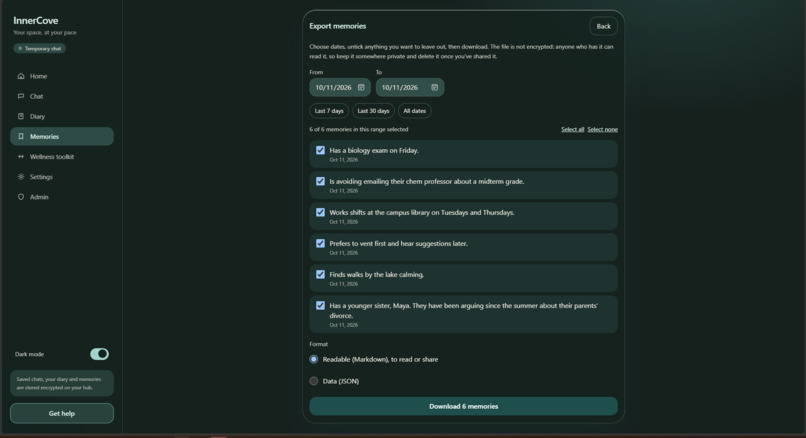Choose Last 30 days range
Screen dimensions: 806x438
point(373,111)
